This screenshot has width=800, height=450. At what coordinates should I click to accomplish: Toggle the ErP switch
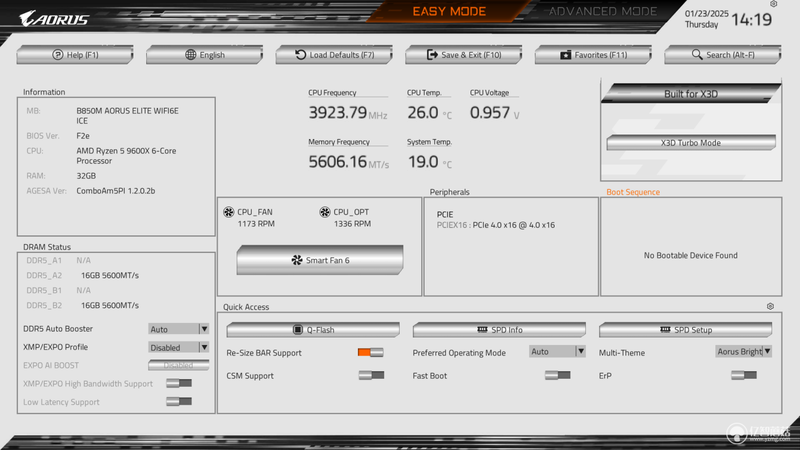pyautogui.click(x=743, y=376)
